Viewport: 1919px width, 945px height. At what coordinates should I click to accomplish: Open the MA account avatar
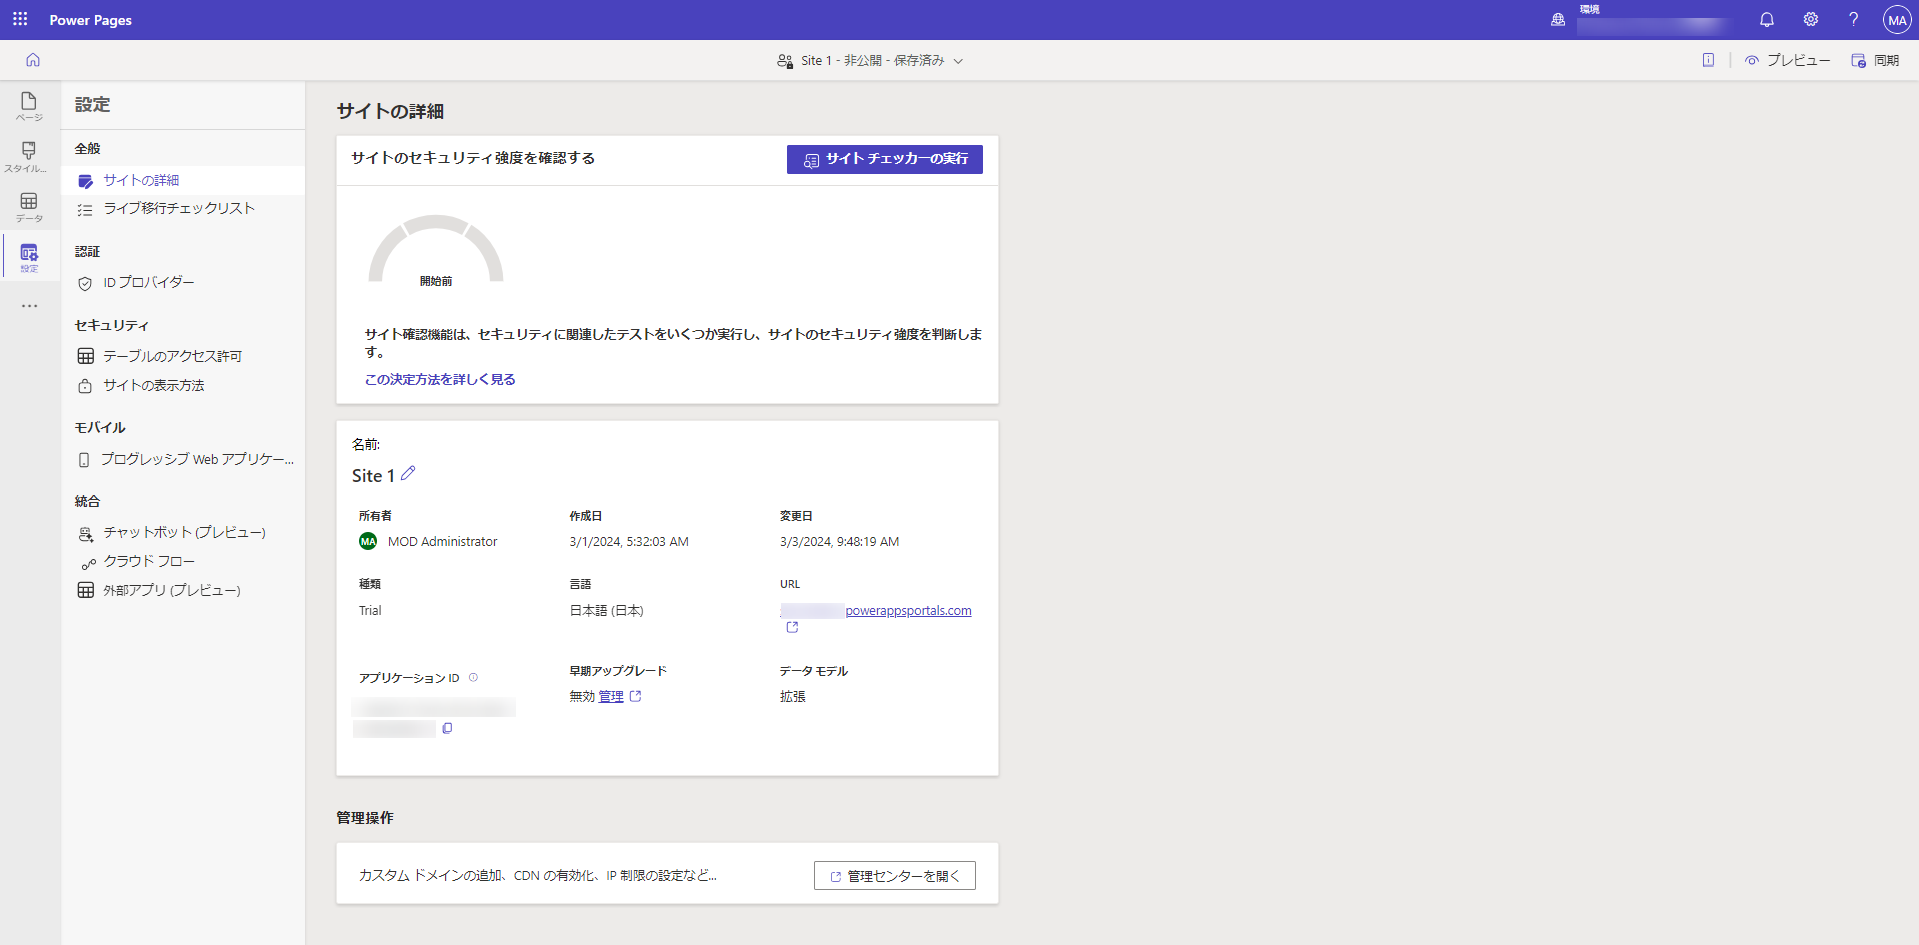[1897, 19]
